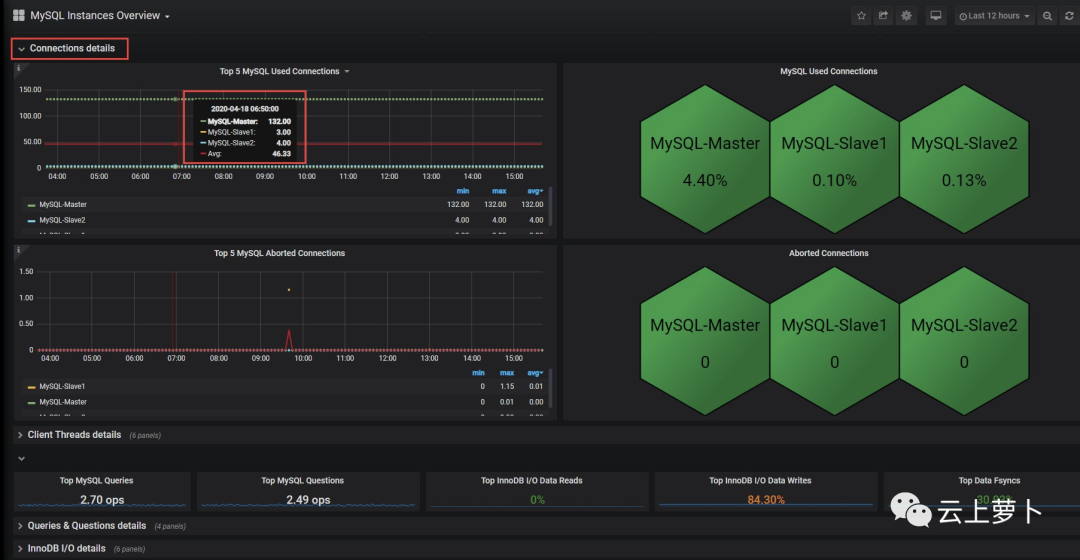Share the dashboard
The image size is (1080, 560).
[x=883, y=16]
